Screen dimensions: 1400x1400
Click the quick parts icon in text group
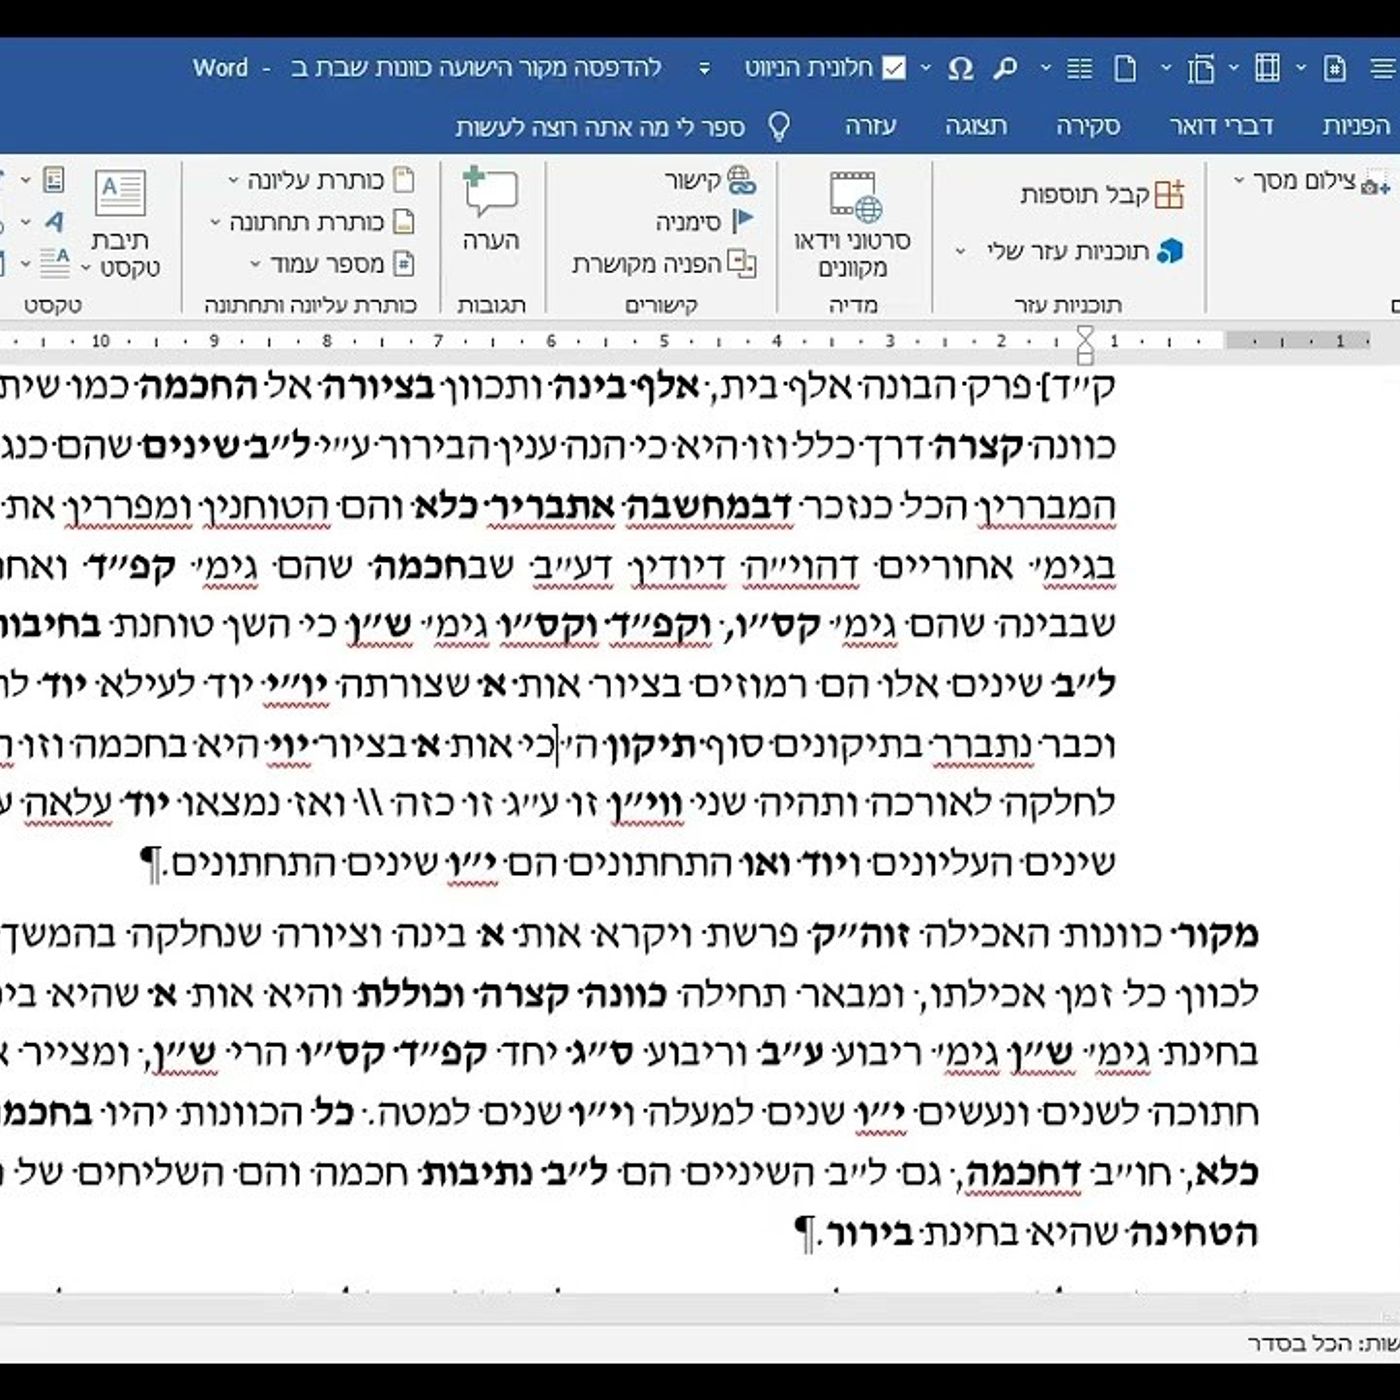click(x=54, y=180)
